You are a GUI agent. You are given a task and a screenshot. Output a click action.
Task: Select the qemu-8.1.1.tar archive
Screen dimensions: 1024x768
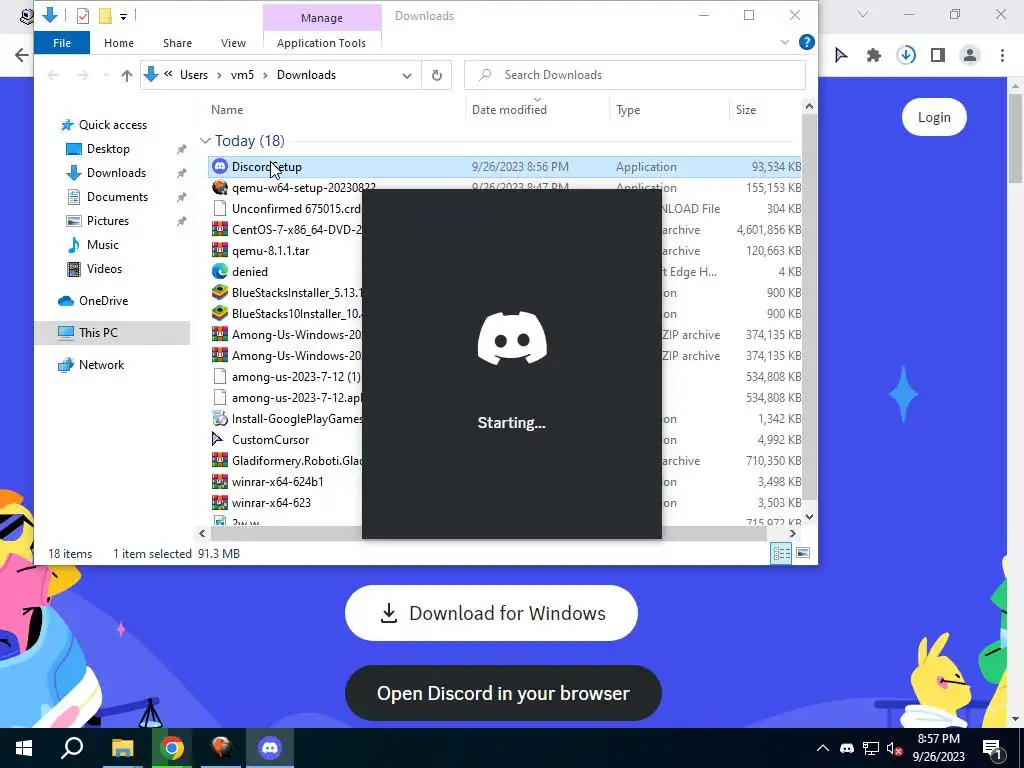pos(504,250)
